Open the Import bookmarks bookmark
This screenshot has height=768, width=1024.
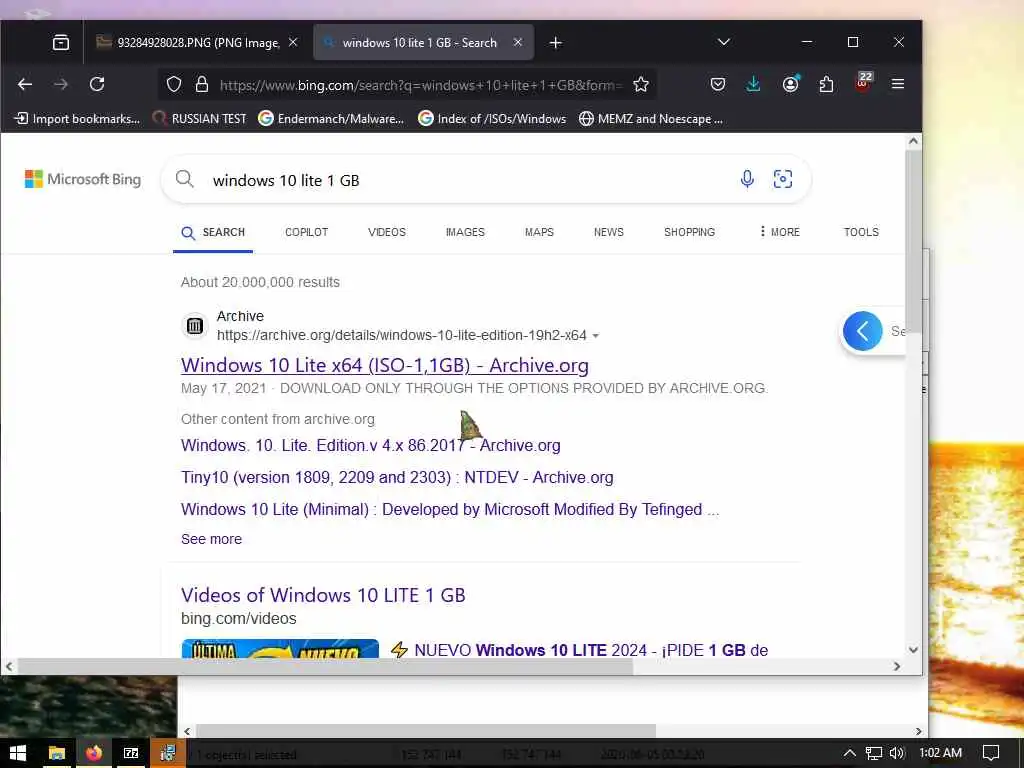tap(77, 119)
